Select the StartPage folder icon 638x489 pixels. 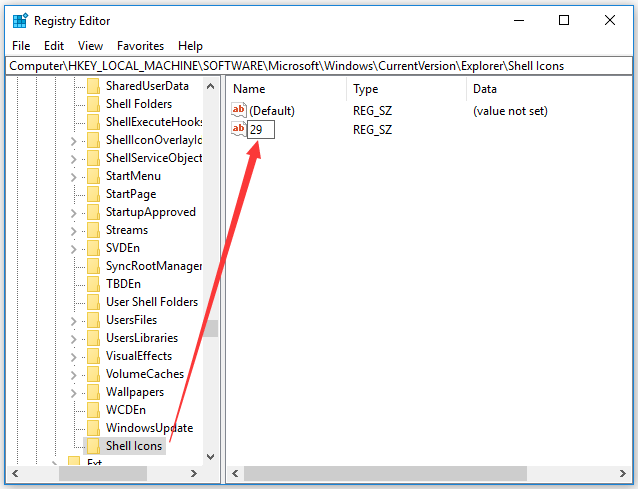click(94, 194)
